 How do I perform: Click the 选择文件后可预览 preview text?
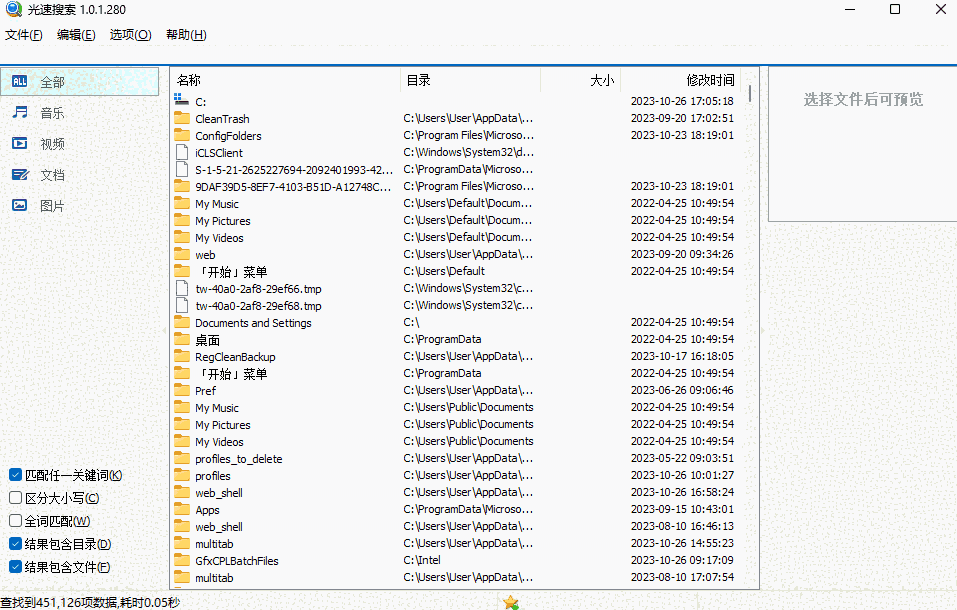click(863, 100)
